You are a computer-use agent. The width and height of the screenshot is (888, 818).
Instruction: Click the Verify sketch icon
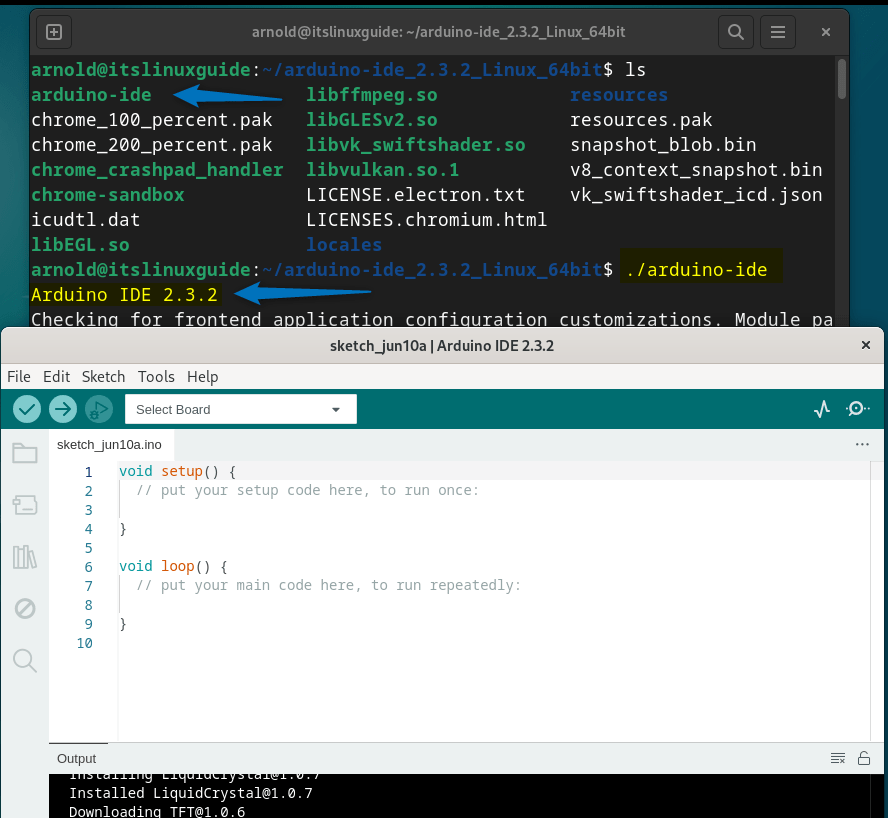tap(26, 408)
